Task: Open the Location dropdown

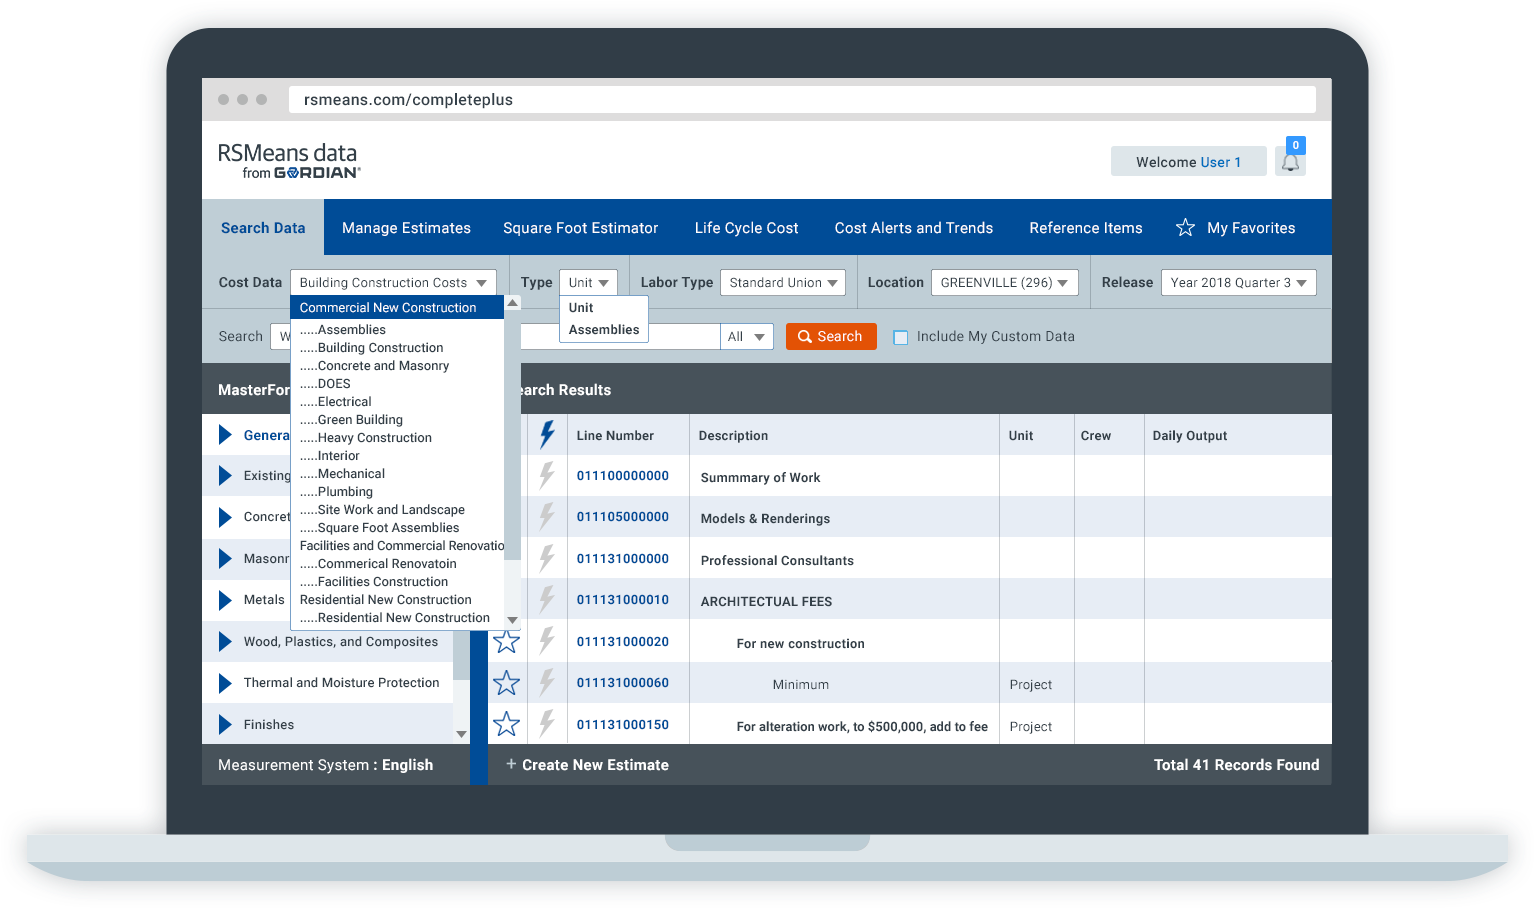Action: [x=1004, y=283]
